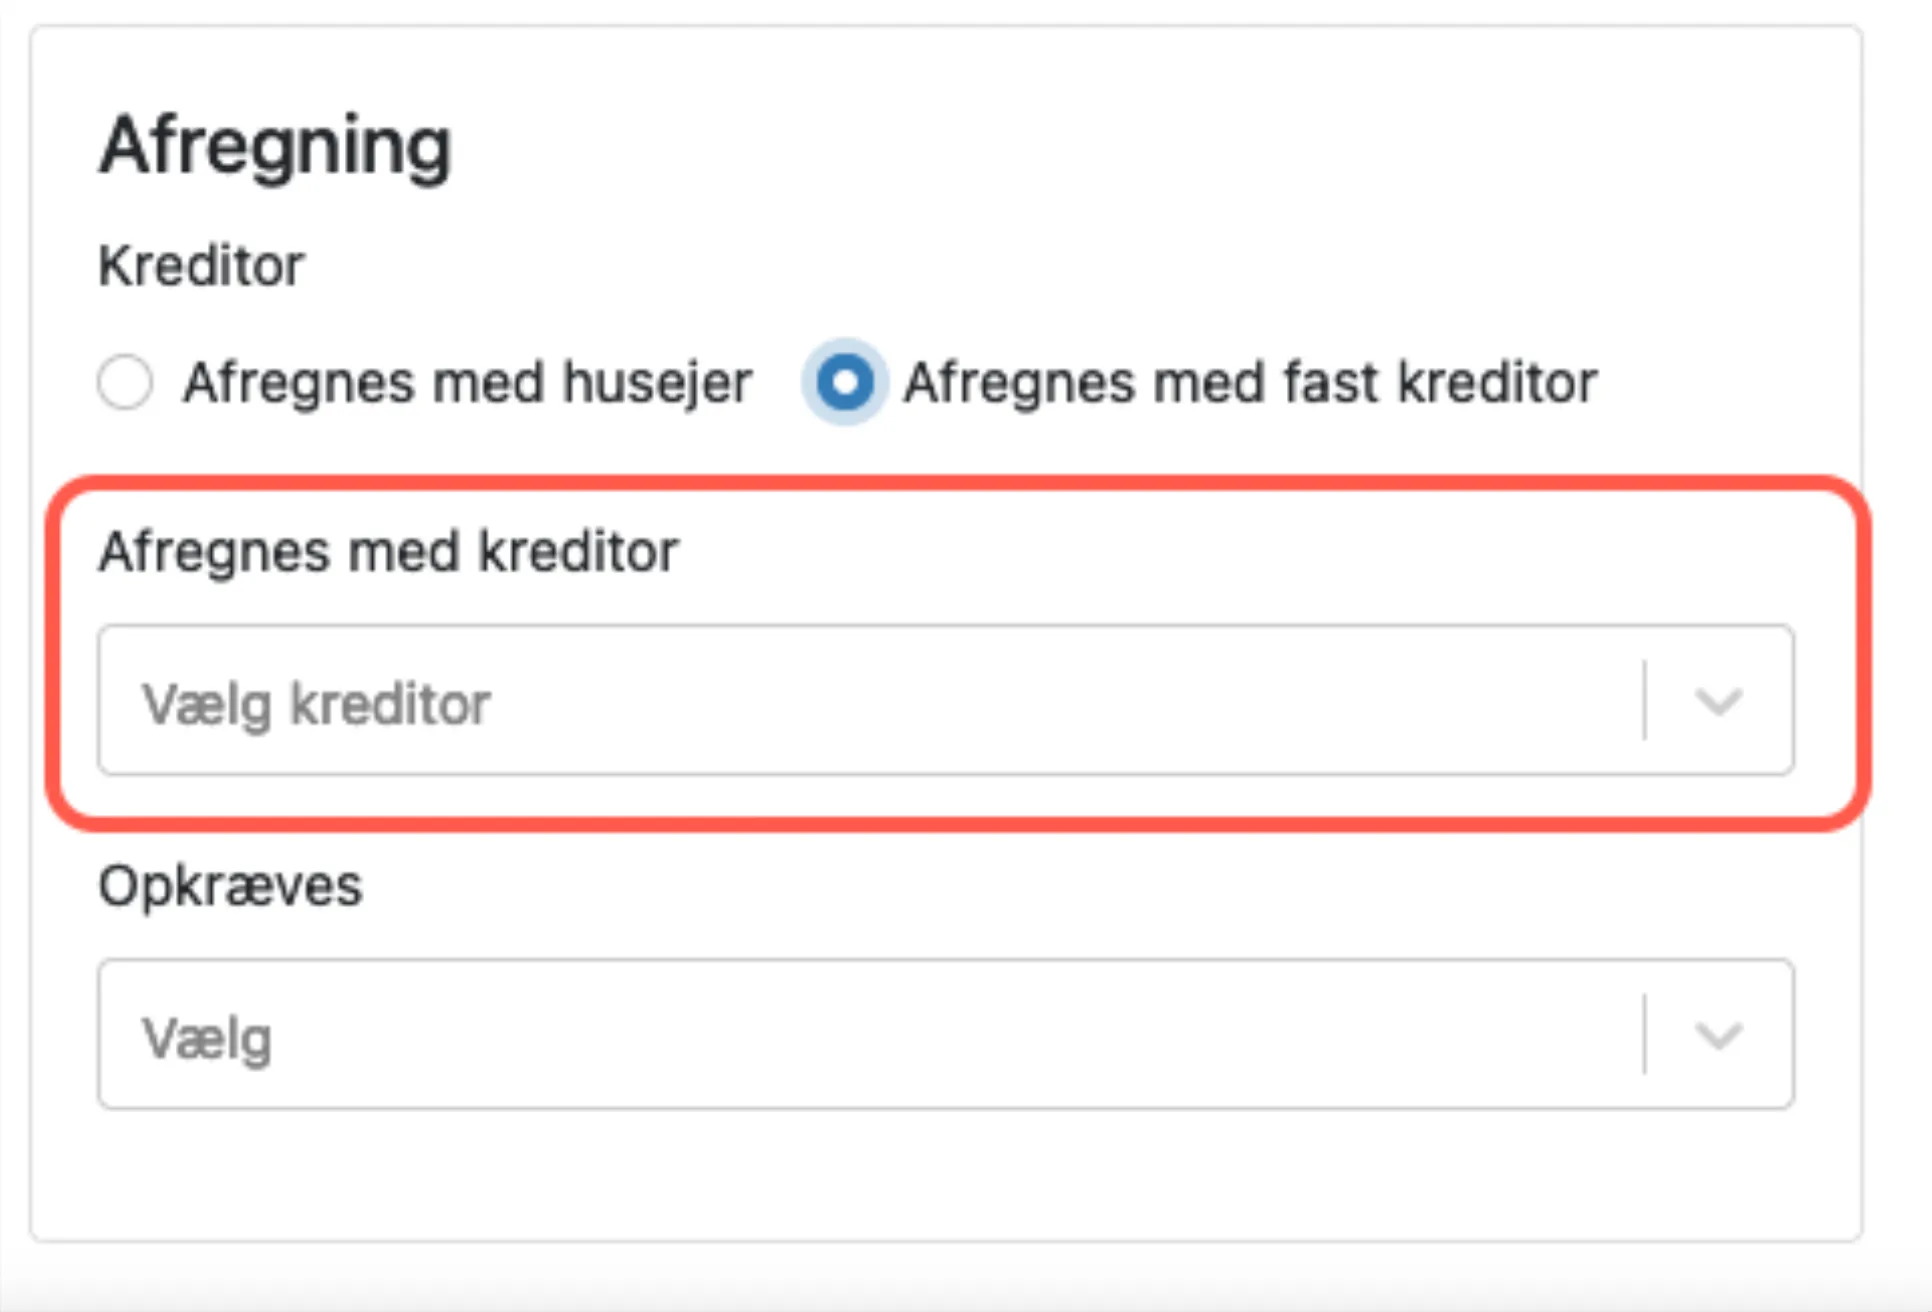This screenshot has height=1312, width=1932.
Task: Click the divider line before the kreditor chevron
Action: pos(1643,702)
